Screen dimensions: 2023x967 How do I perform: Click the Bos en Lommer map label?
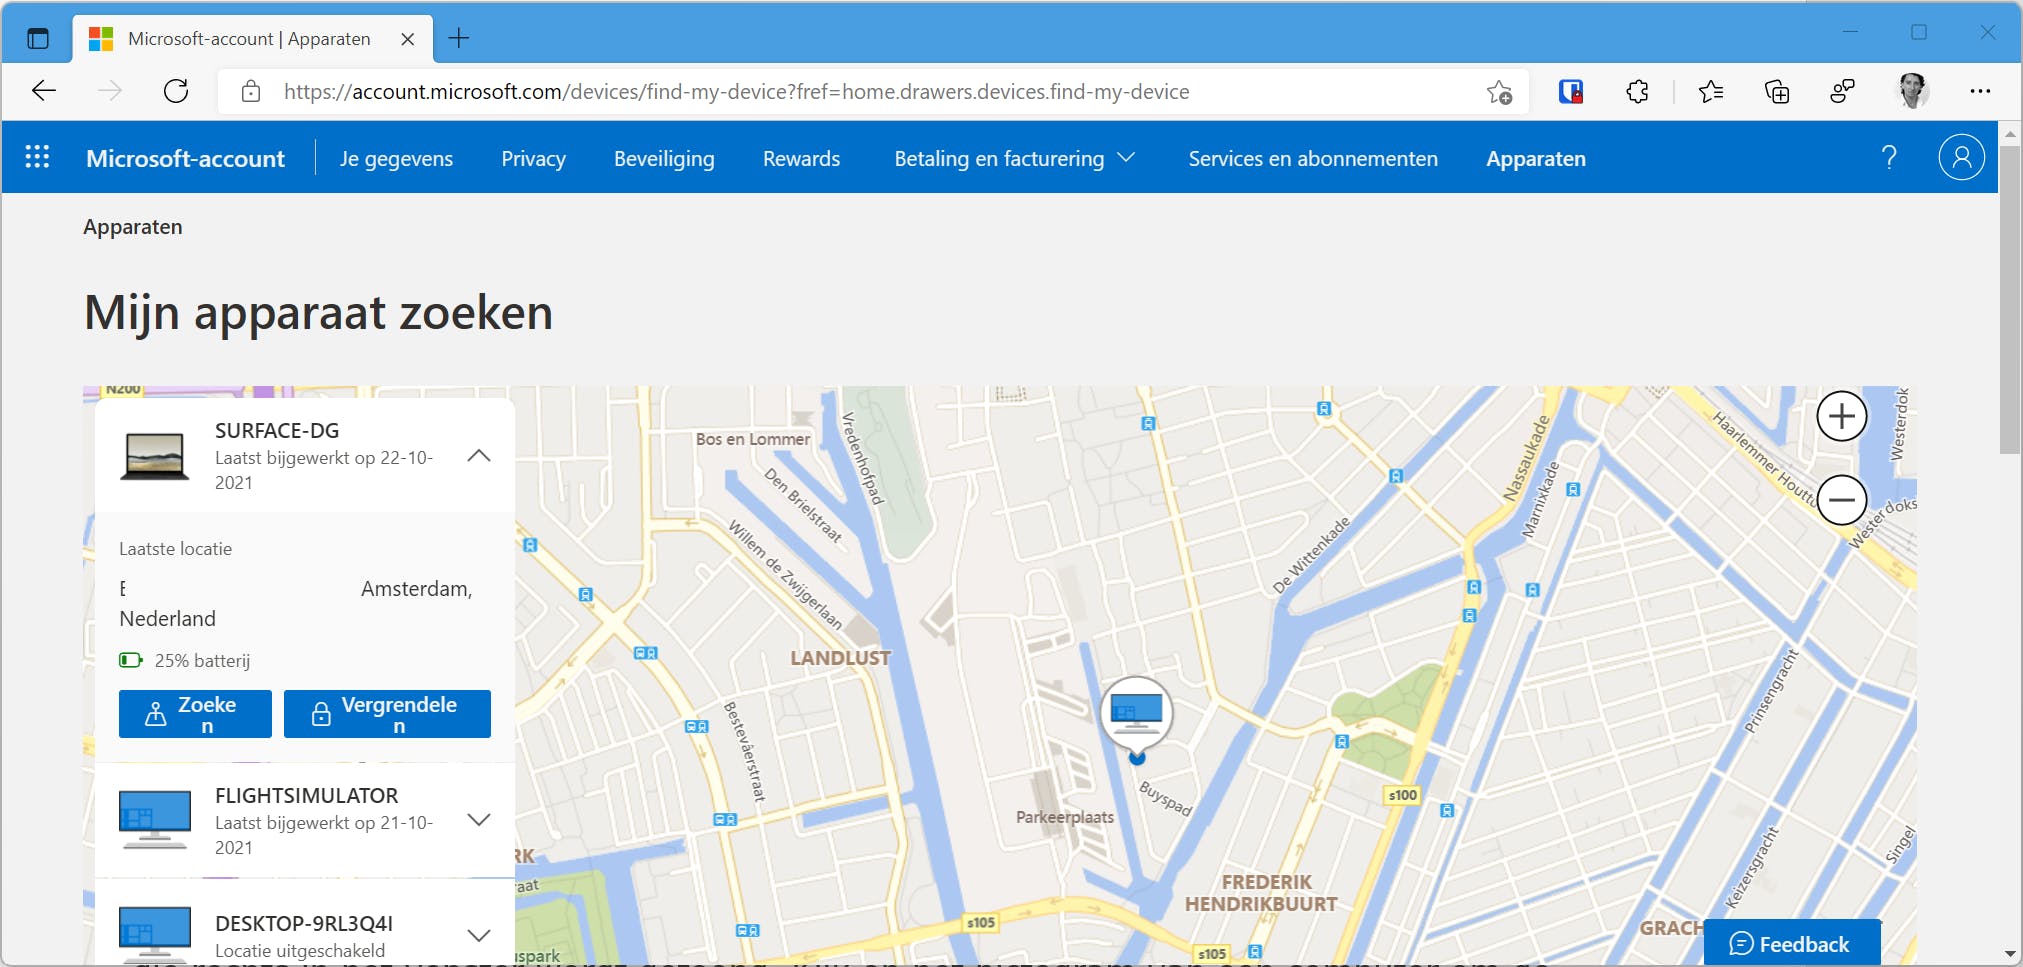[x=753, y=439]
